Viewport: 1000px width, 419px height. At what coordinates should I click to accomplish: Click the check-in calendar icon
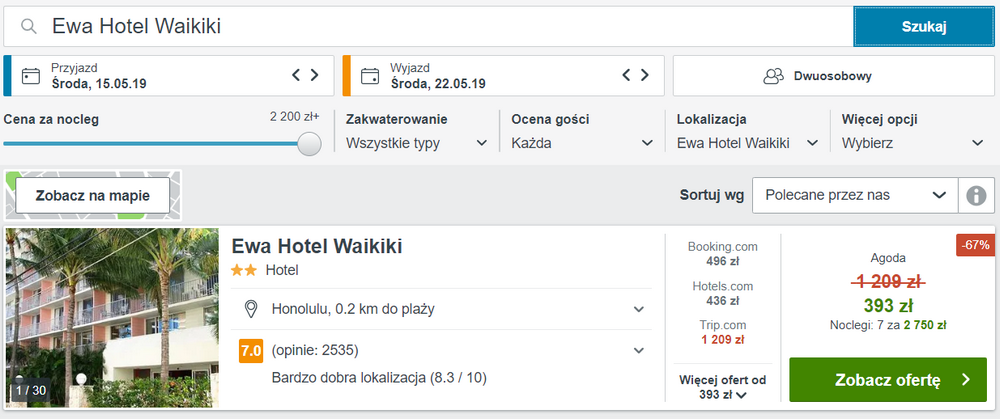tap(31, 76)
